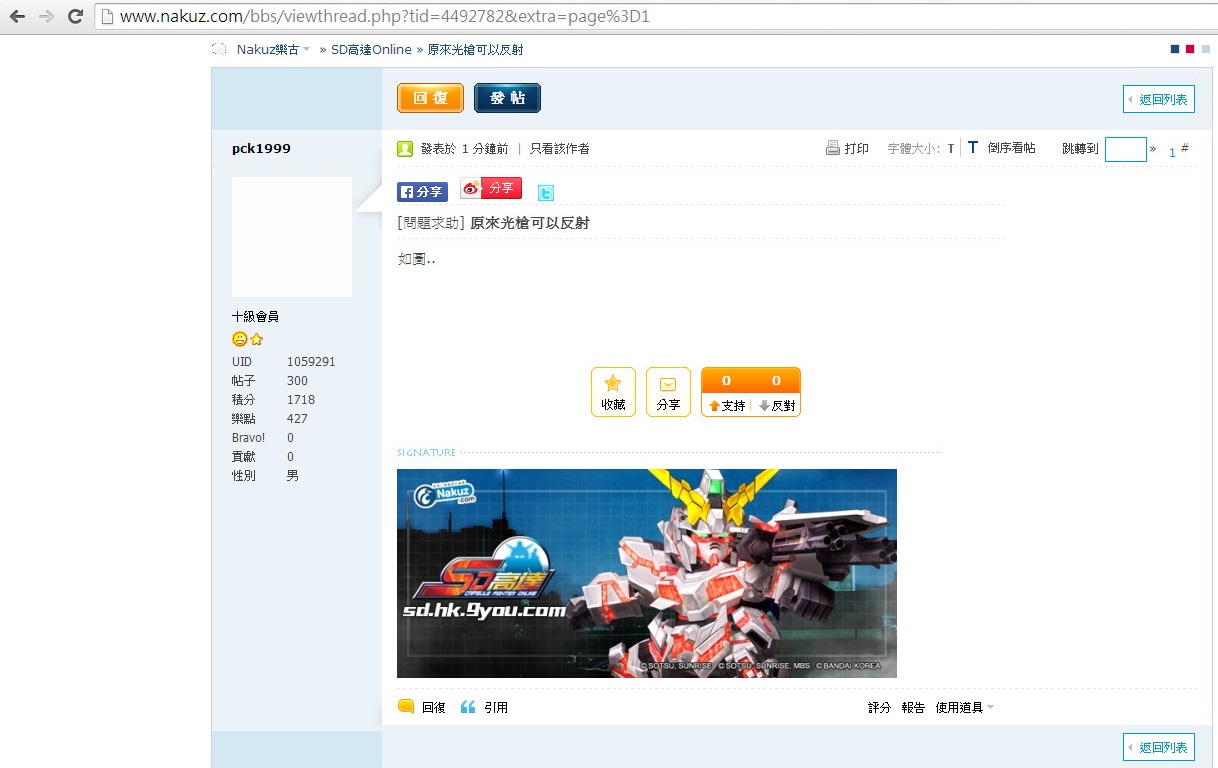The height and width of the screenshot is (768, 1218).
Task: Click 評分 to rate the post
Action: pyautogui.click(x=879, y=707)
